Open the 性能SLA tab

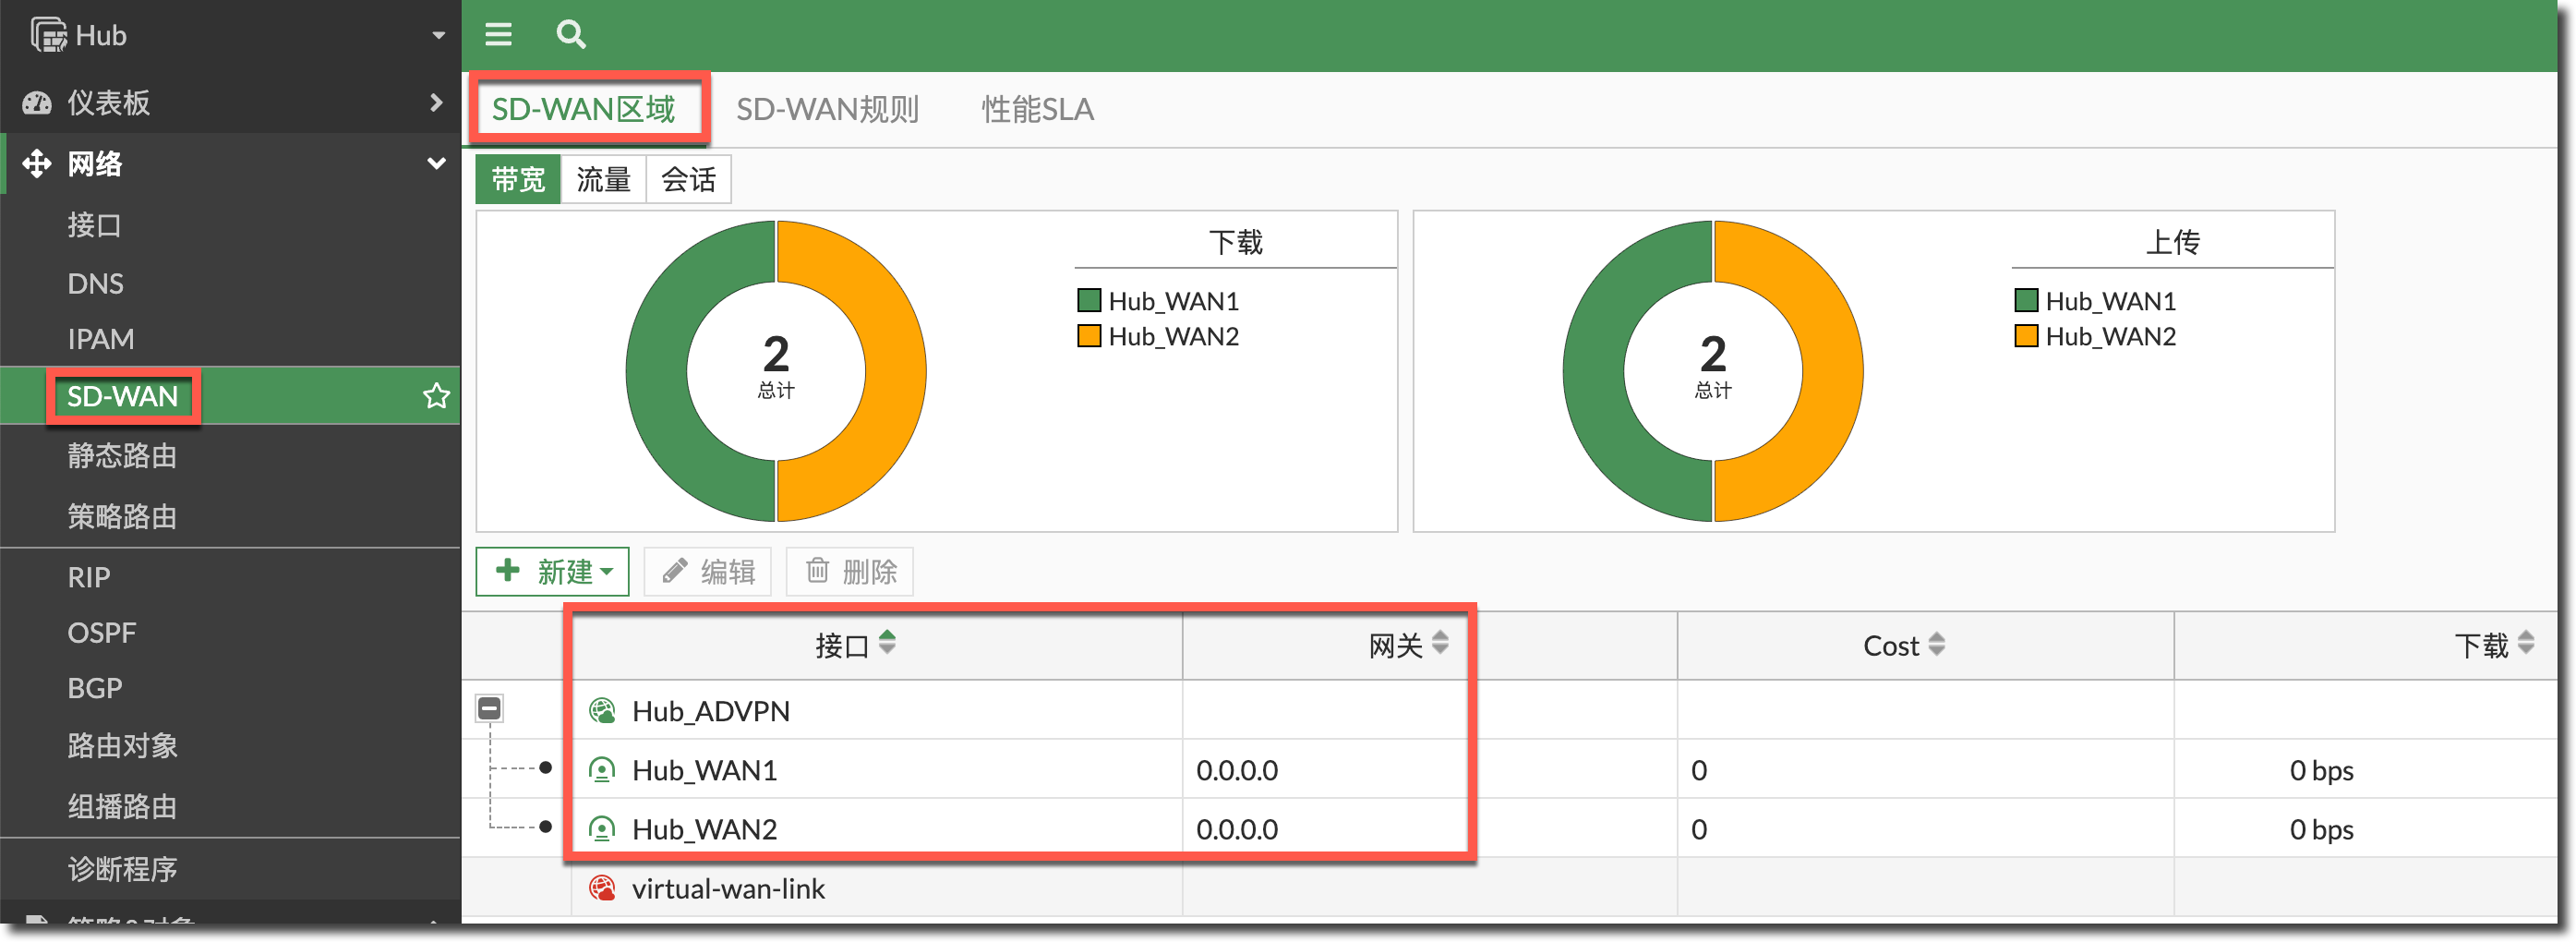coord(1037,109)
